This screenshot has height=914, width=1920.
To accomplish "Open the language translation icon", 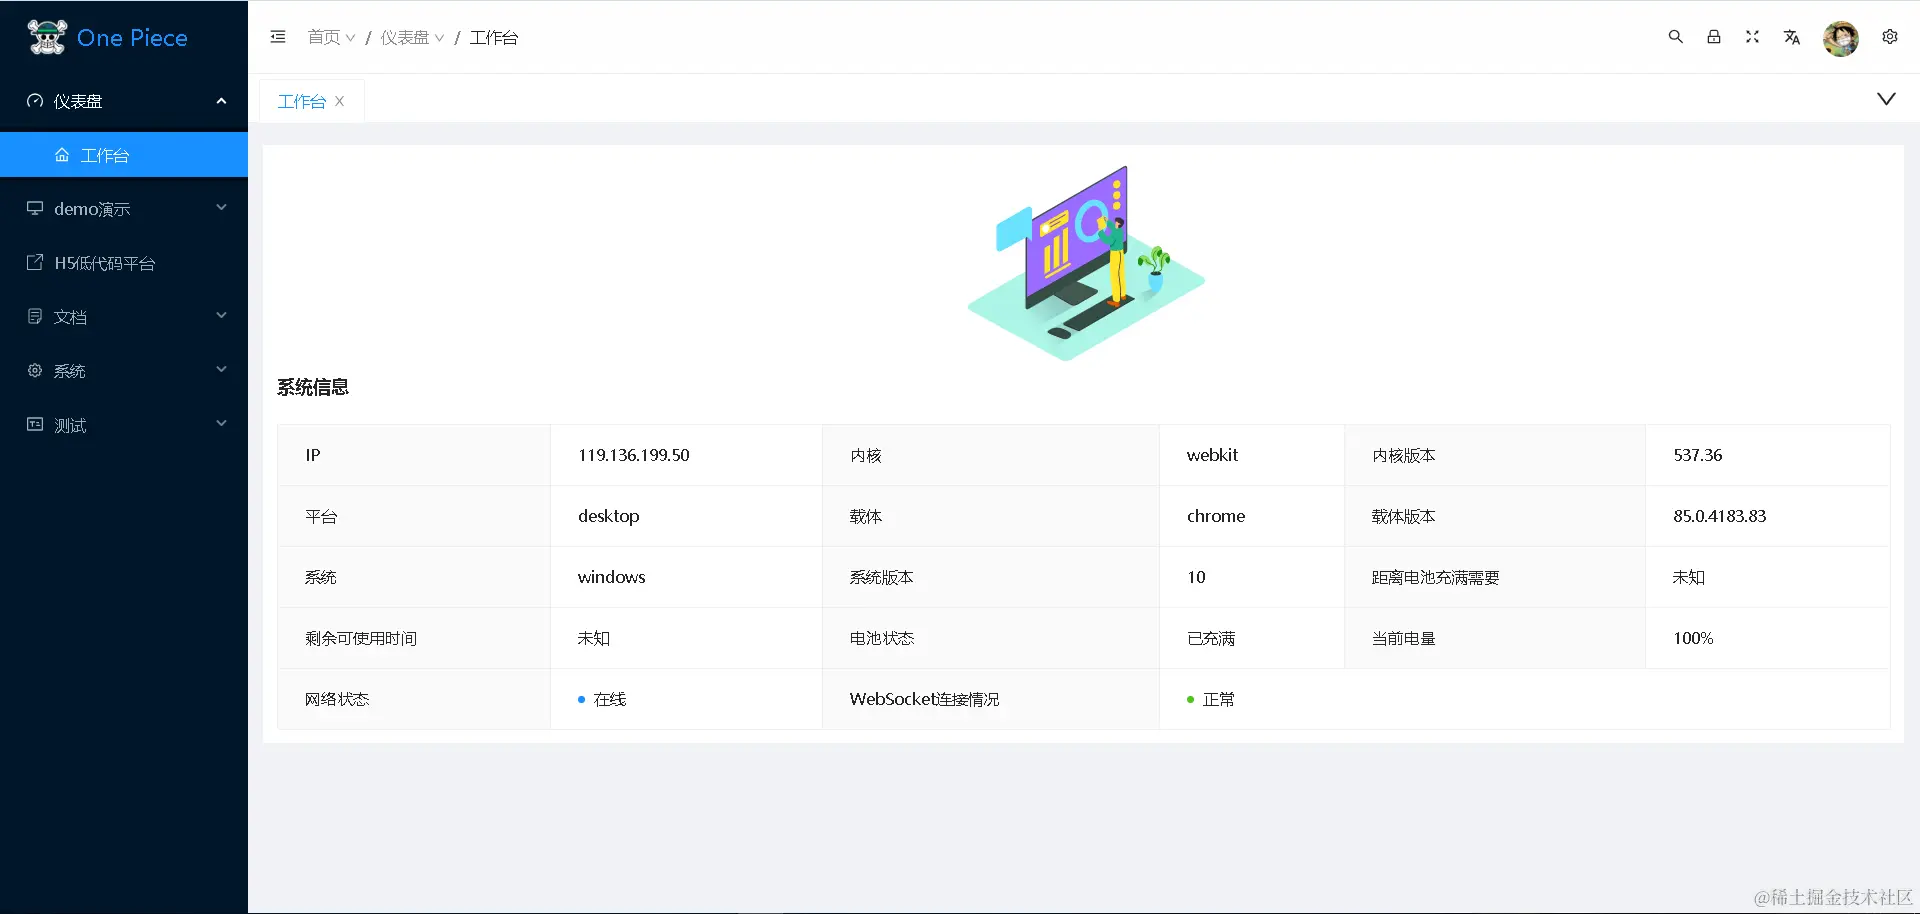I will tap(1791, 37).
